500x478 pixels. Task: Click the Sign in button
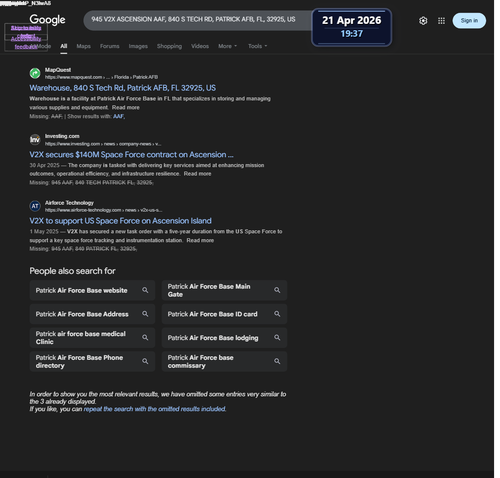(x=469, y=21)
